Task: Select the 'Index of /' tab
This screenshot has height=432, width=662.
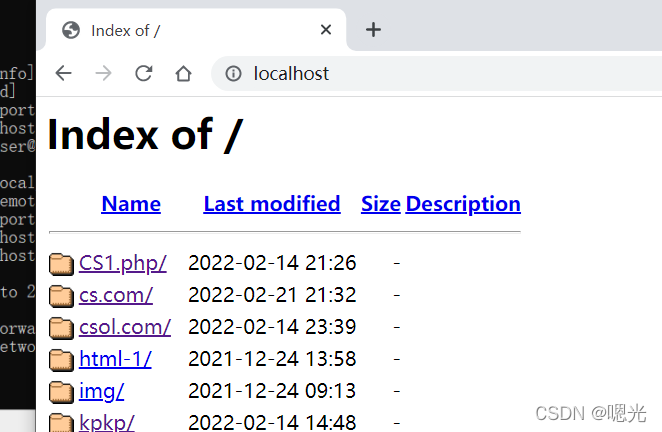Action: pyautogui.click(x=196, y=30)
